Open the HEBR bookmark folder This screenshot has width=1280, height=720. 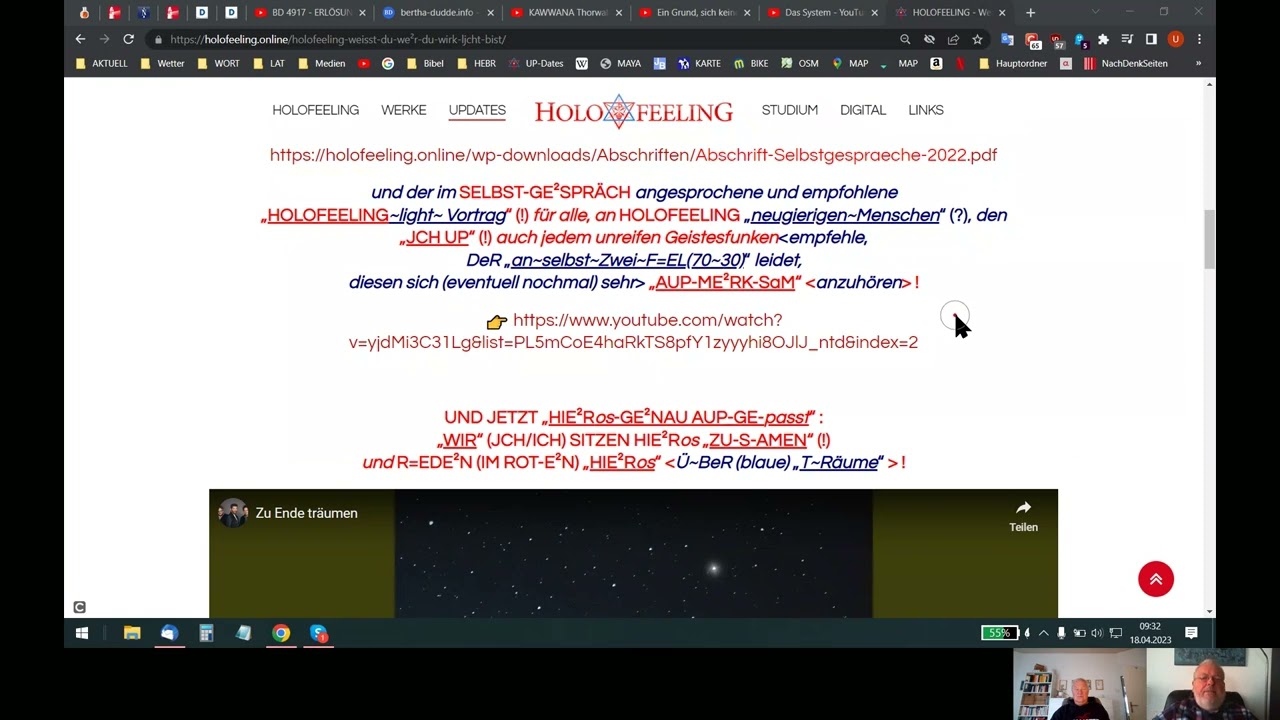pyautogui.click(x=477, y=63)
